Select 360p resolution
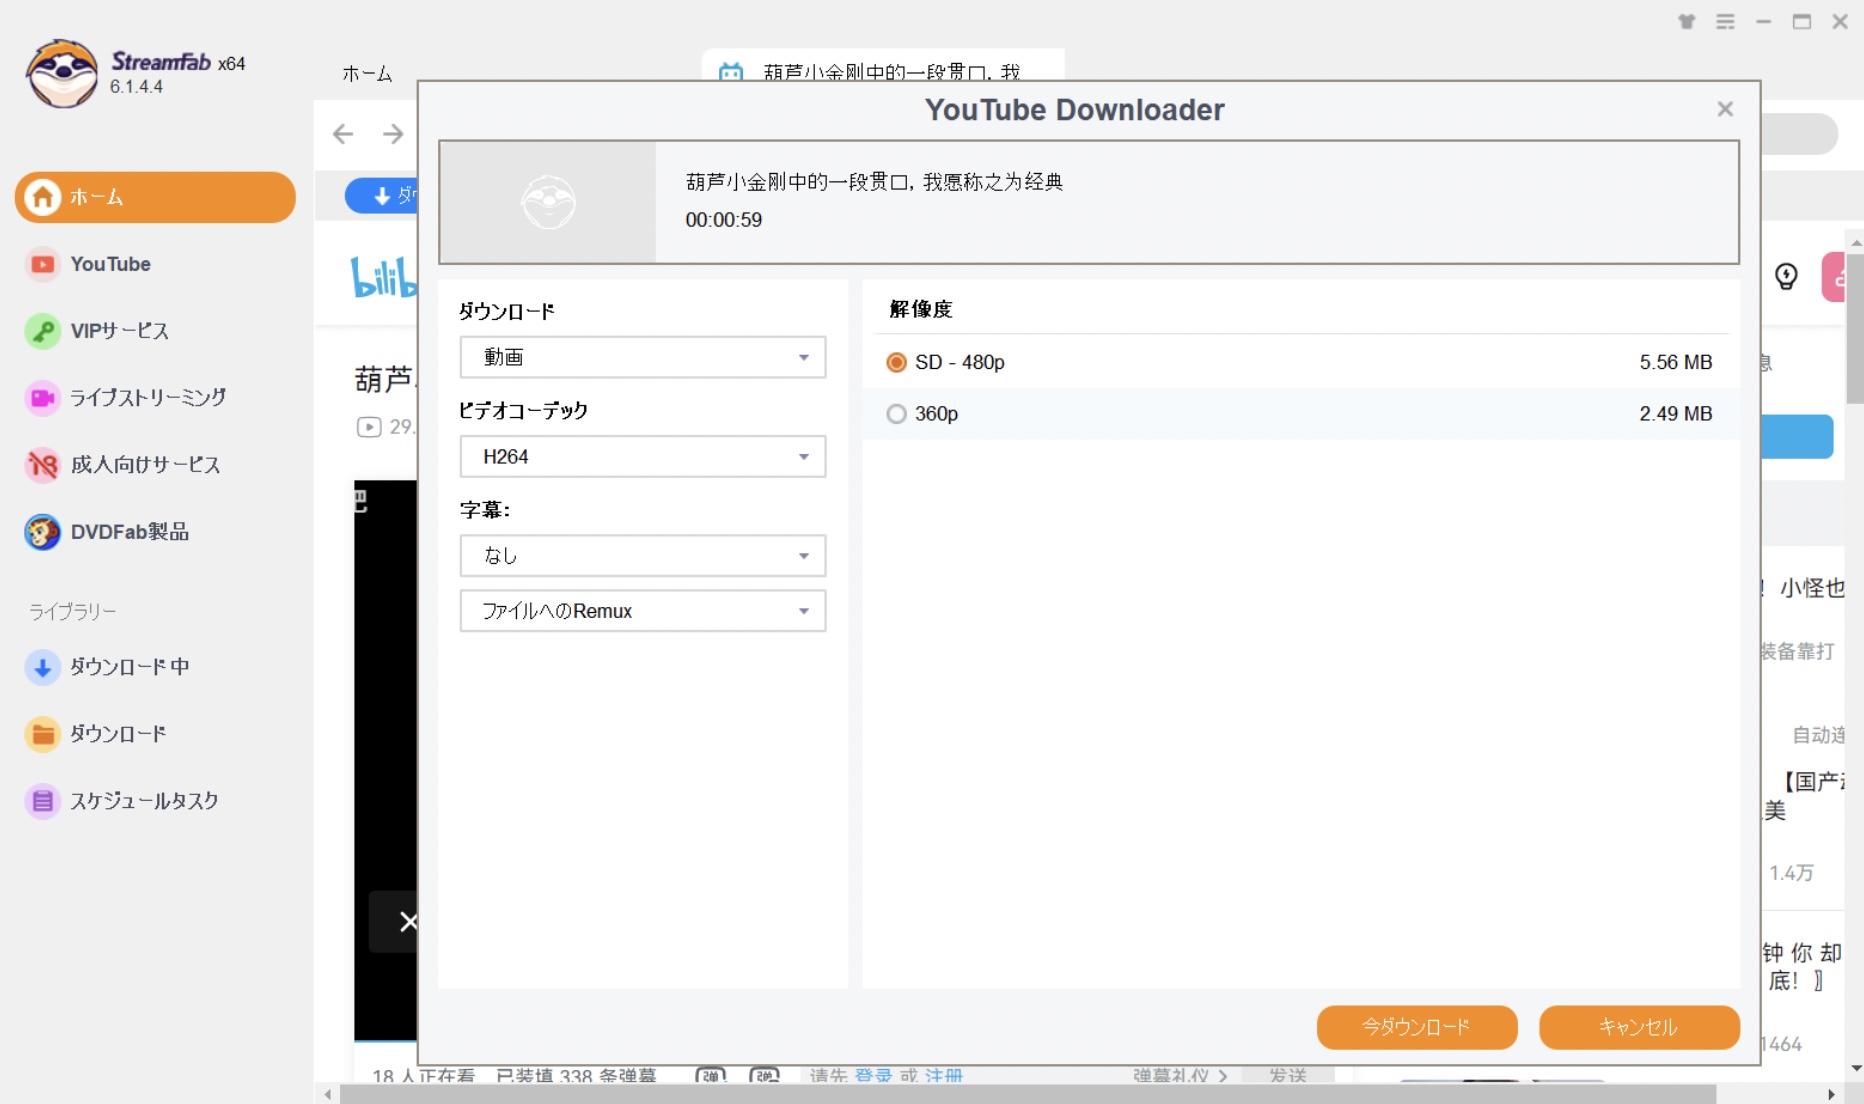This screenshot has width=1864, height=1104. click(896, 413)
